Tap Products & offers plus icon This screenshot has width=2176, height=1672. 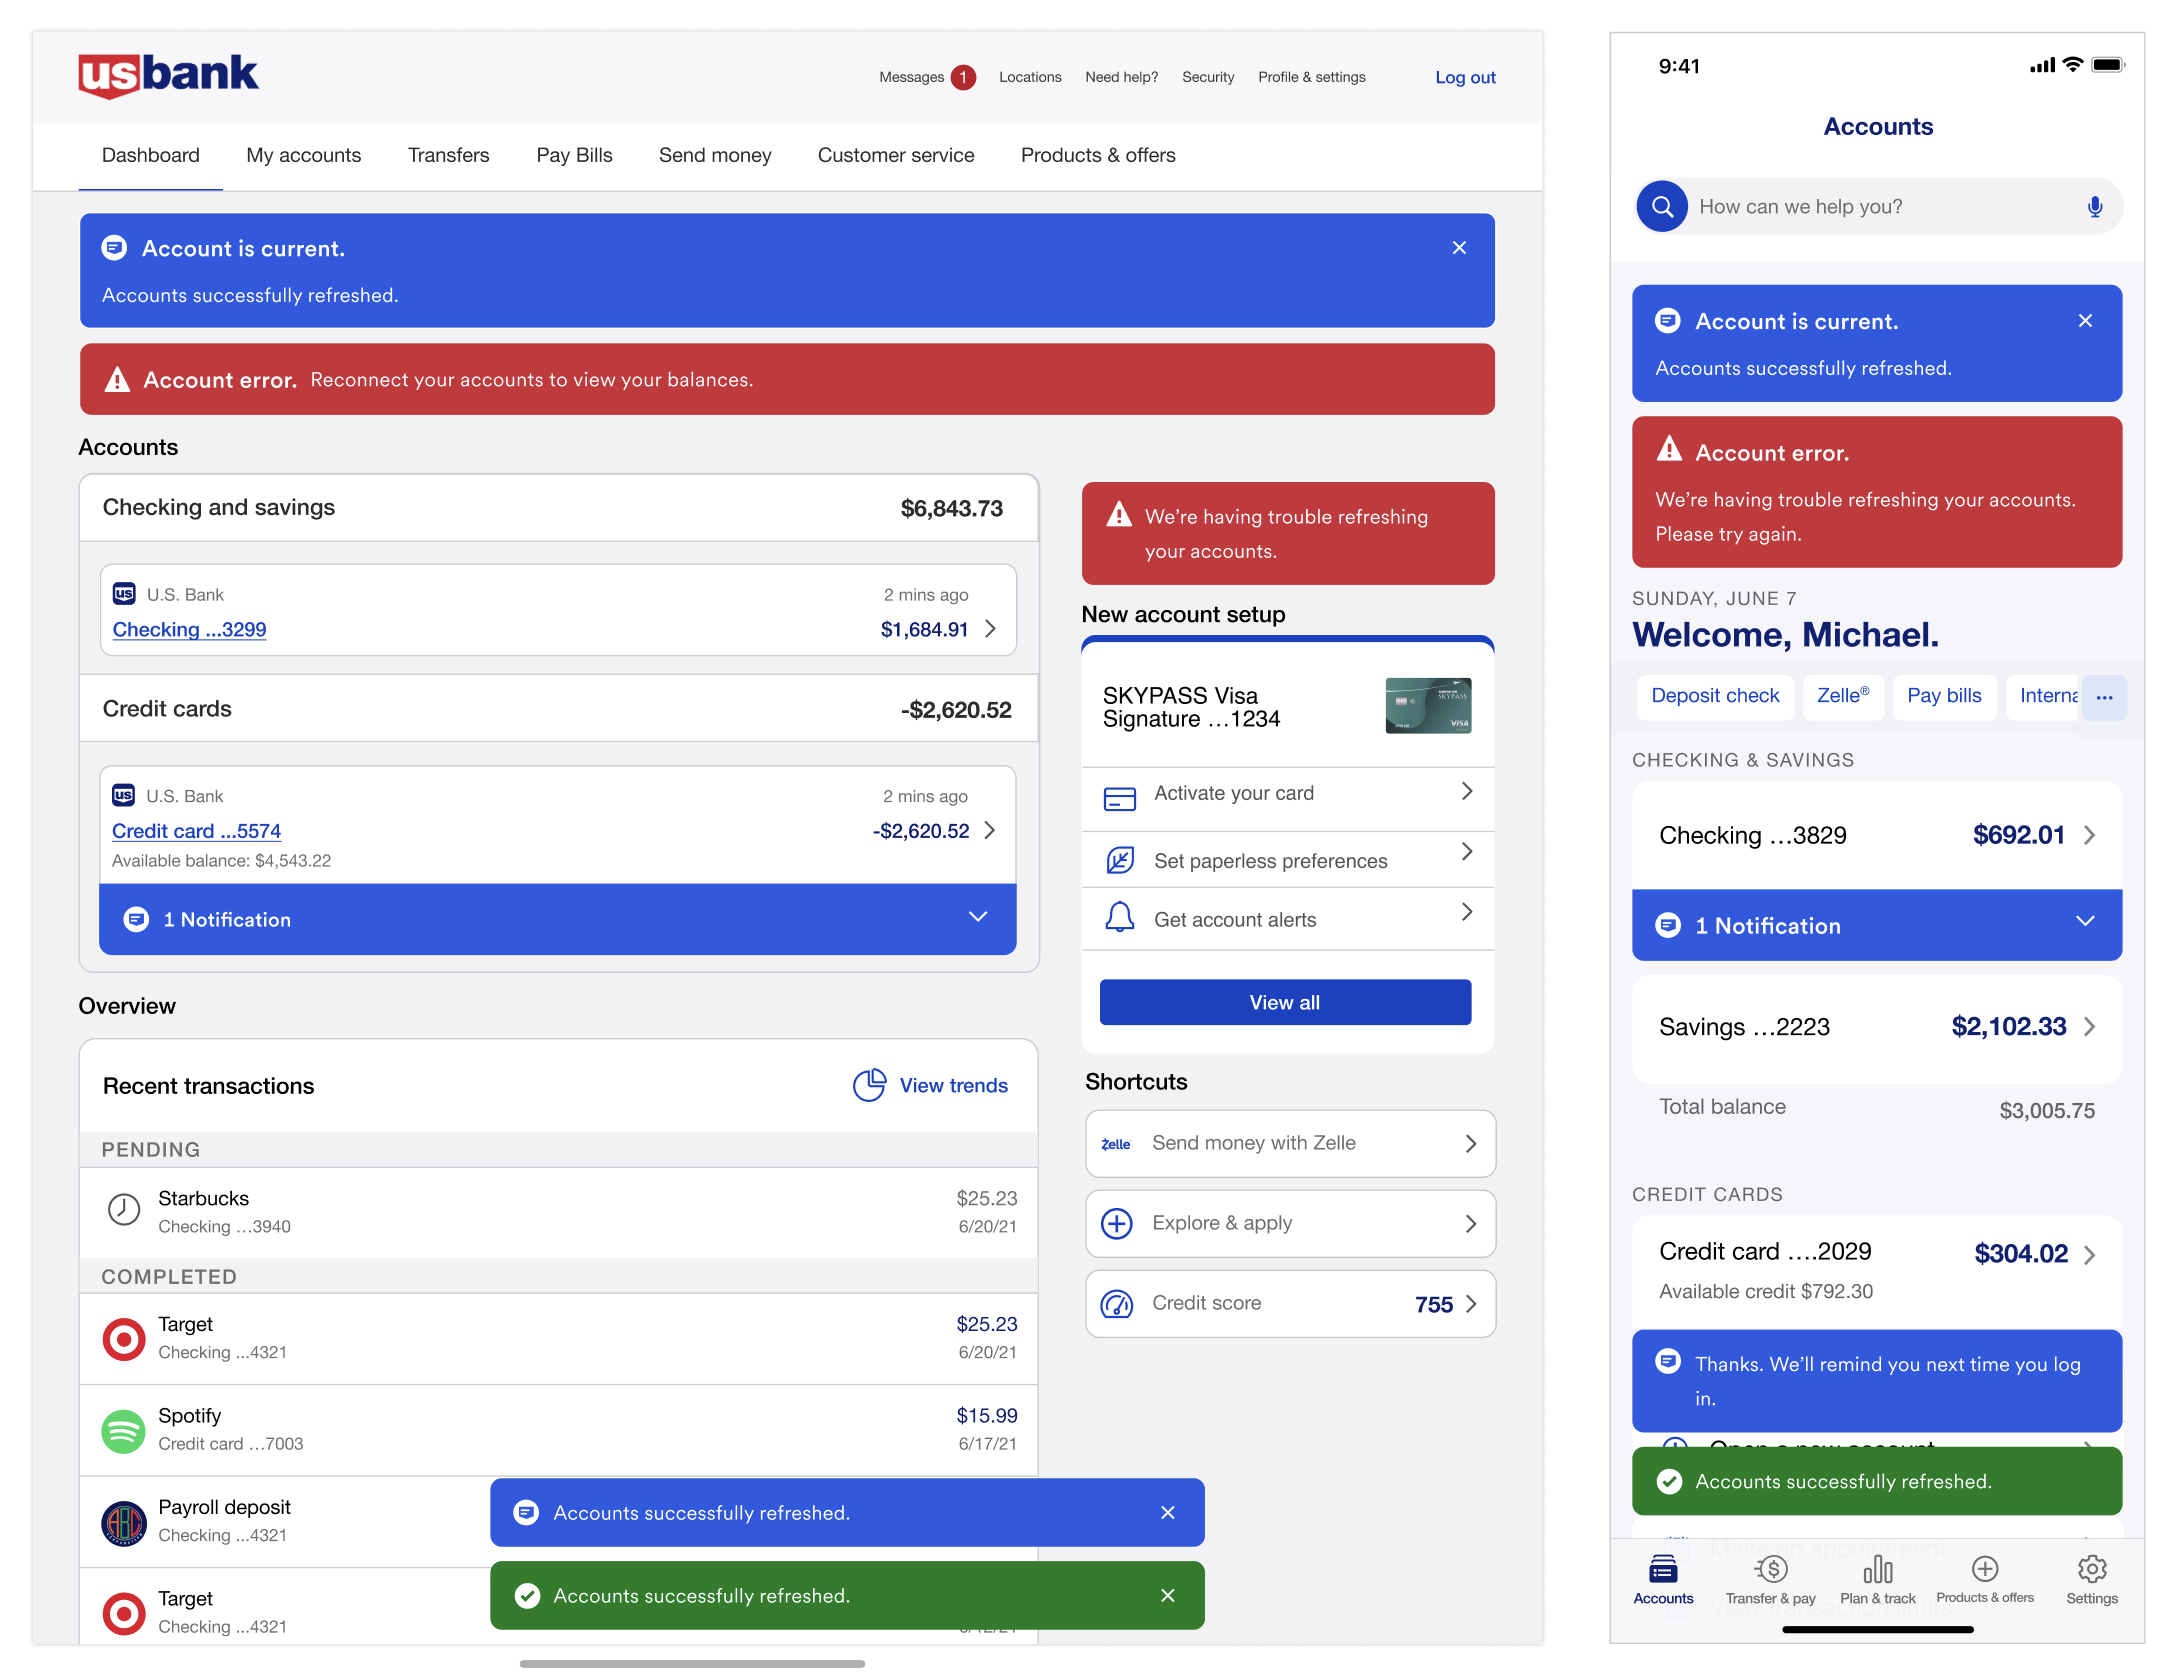click(x=1985, y=1569)
